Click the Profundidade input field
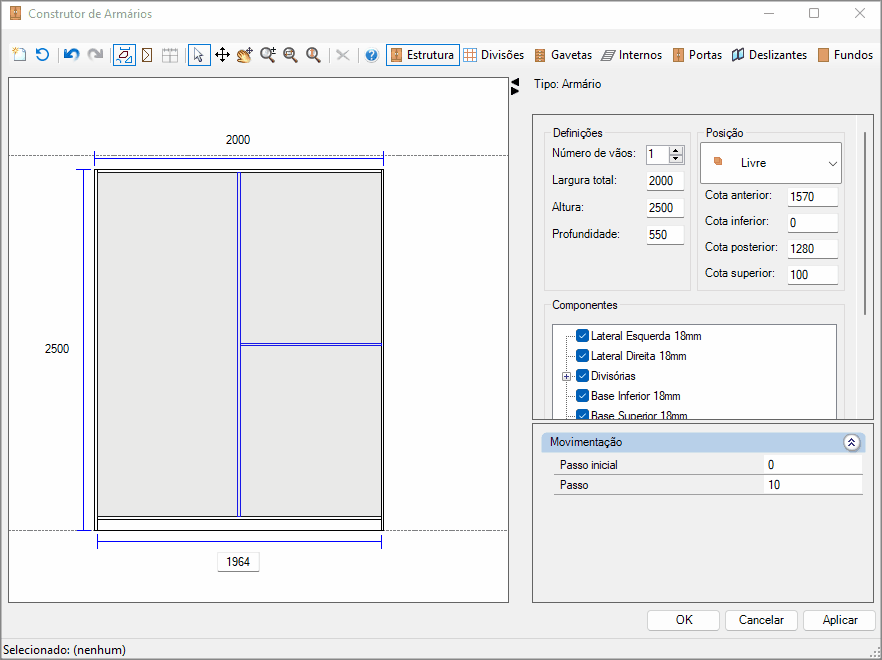The image size is (882, 660). [665, 235]
